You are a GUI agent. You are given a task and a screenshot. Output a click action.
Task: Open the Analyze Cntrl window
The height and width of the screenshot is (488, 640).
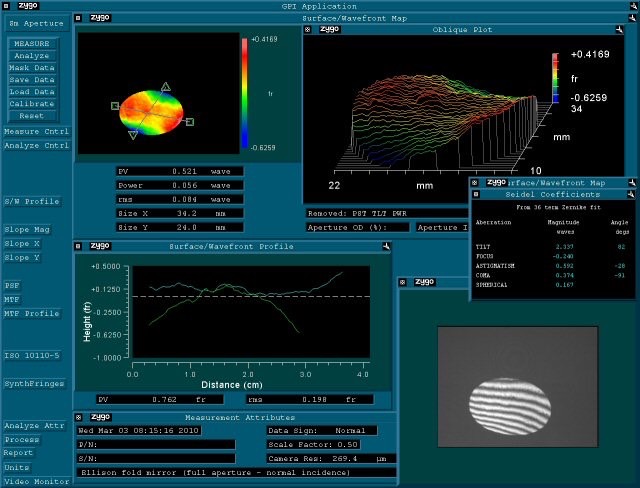[x=36, y=146]
